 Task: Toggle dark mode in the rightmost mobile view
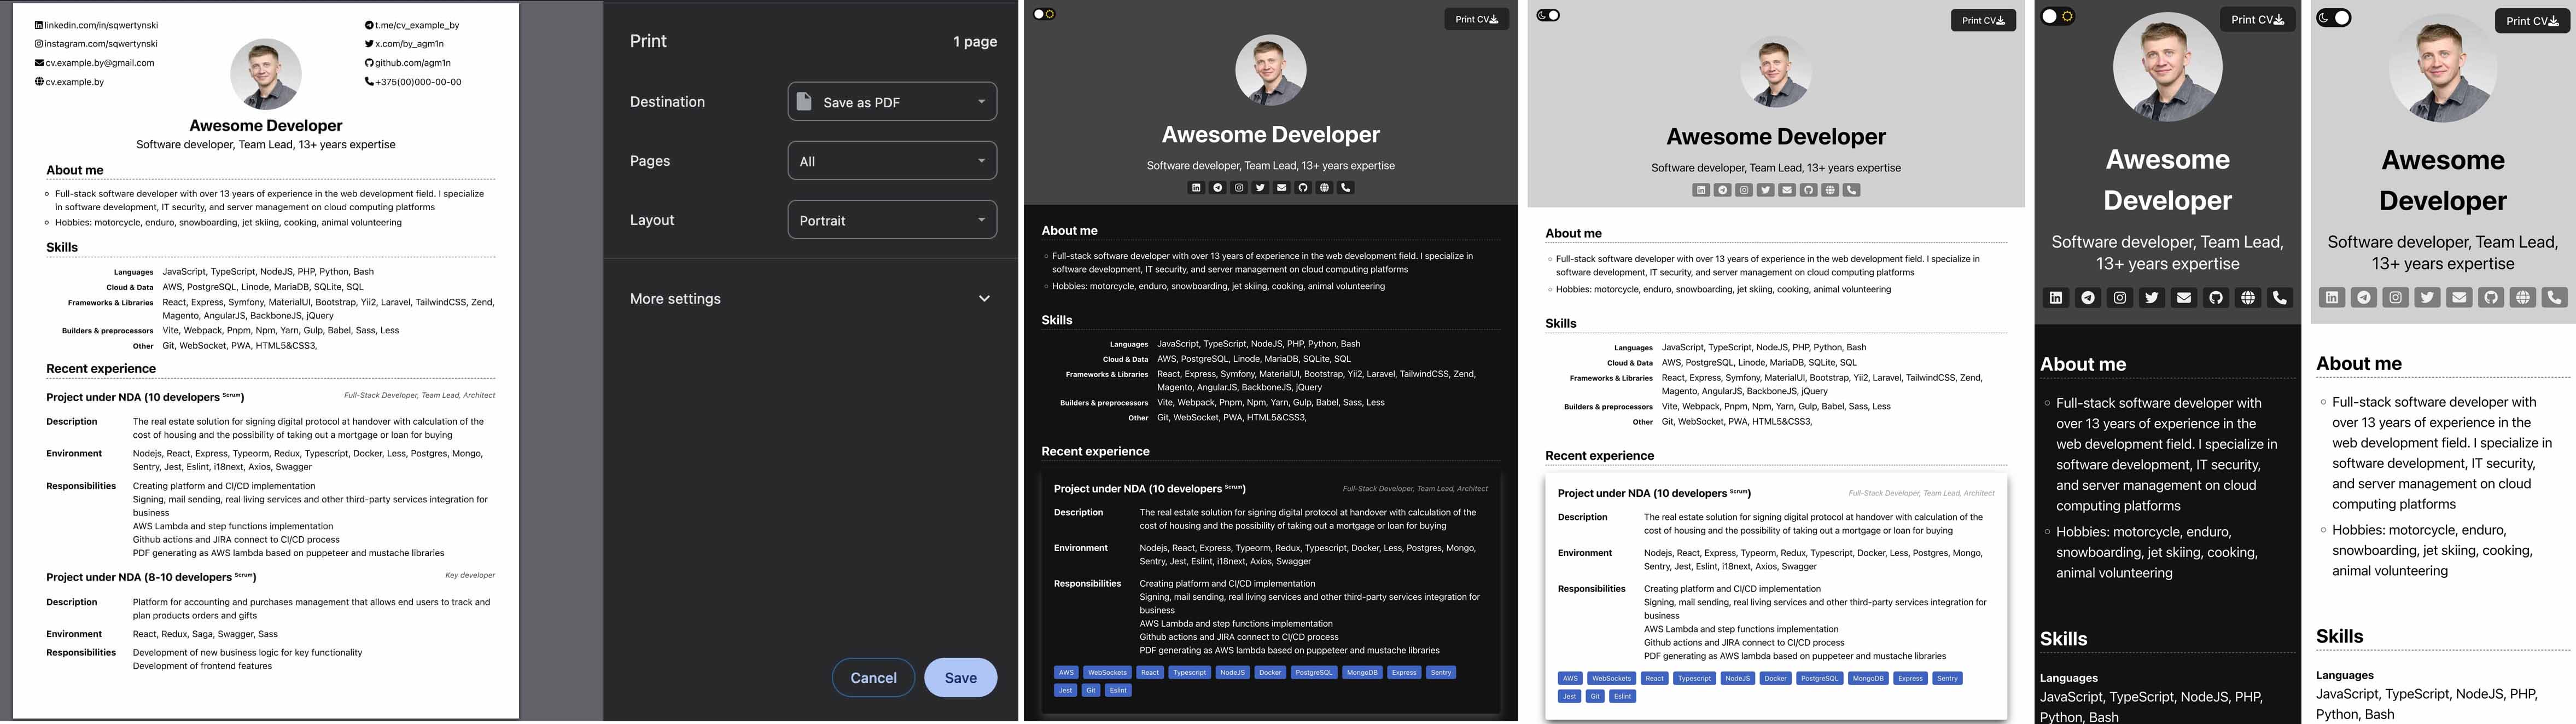click(2333, 18)
